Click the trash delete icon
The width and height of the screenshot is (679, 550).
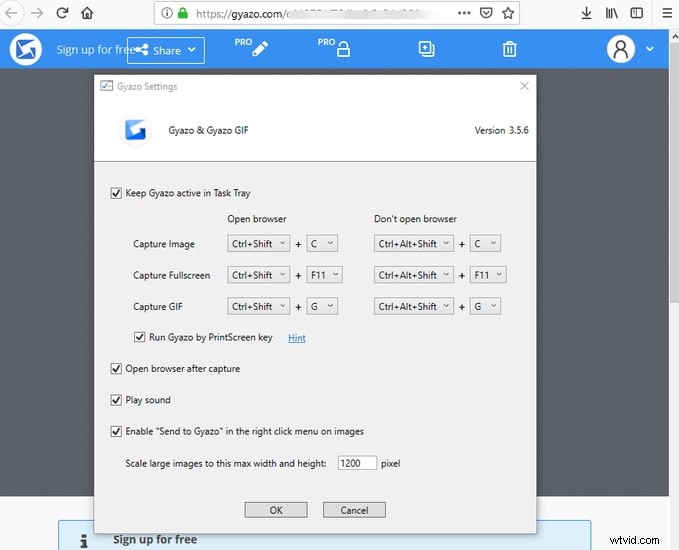(509, 49)
